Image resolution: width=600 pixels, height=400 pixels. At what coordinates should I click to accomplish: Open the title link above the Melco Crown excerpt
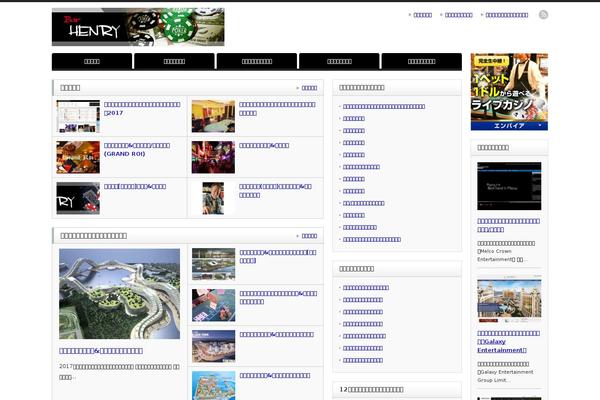(509, 225)
